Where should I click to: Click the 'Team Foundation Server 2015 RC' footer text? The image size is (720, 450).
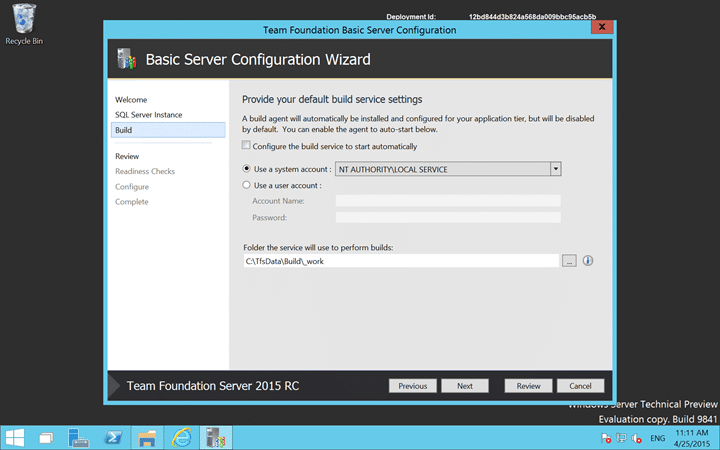coord(213,386)
